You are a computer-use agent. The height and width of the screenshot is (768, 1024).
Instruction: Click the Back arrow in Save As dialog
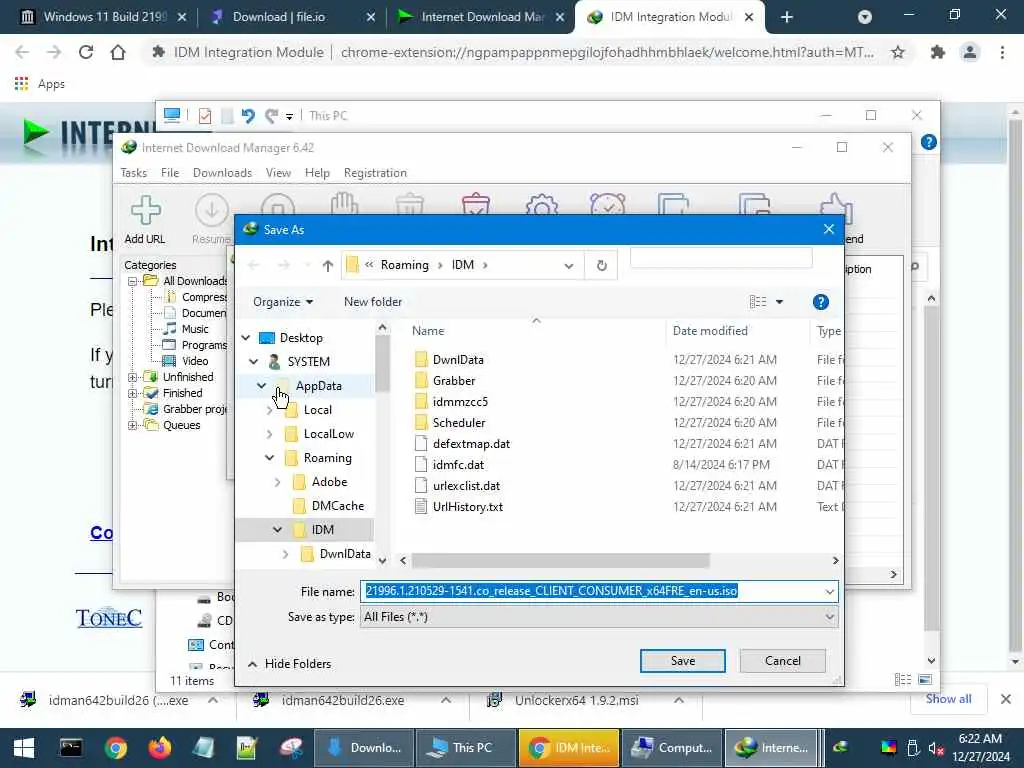pyautogui.click(x=254, y=265)
